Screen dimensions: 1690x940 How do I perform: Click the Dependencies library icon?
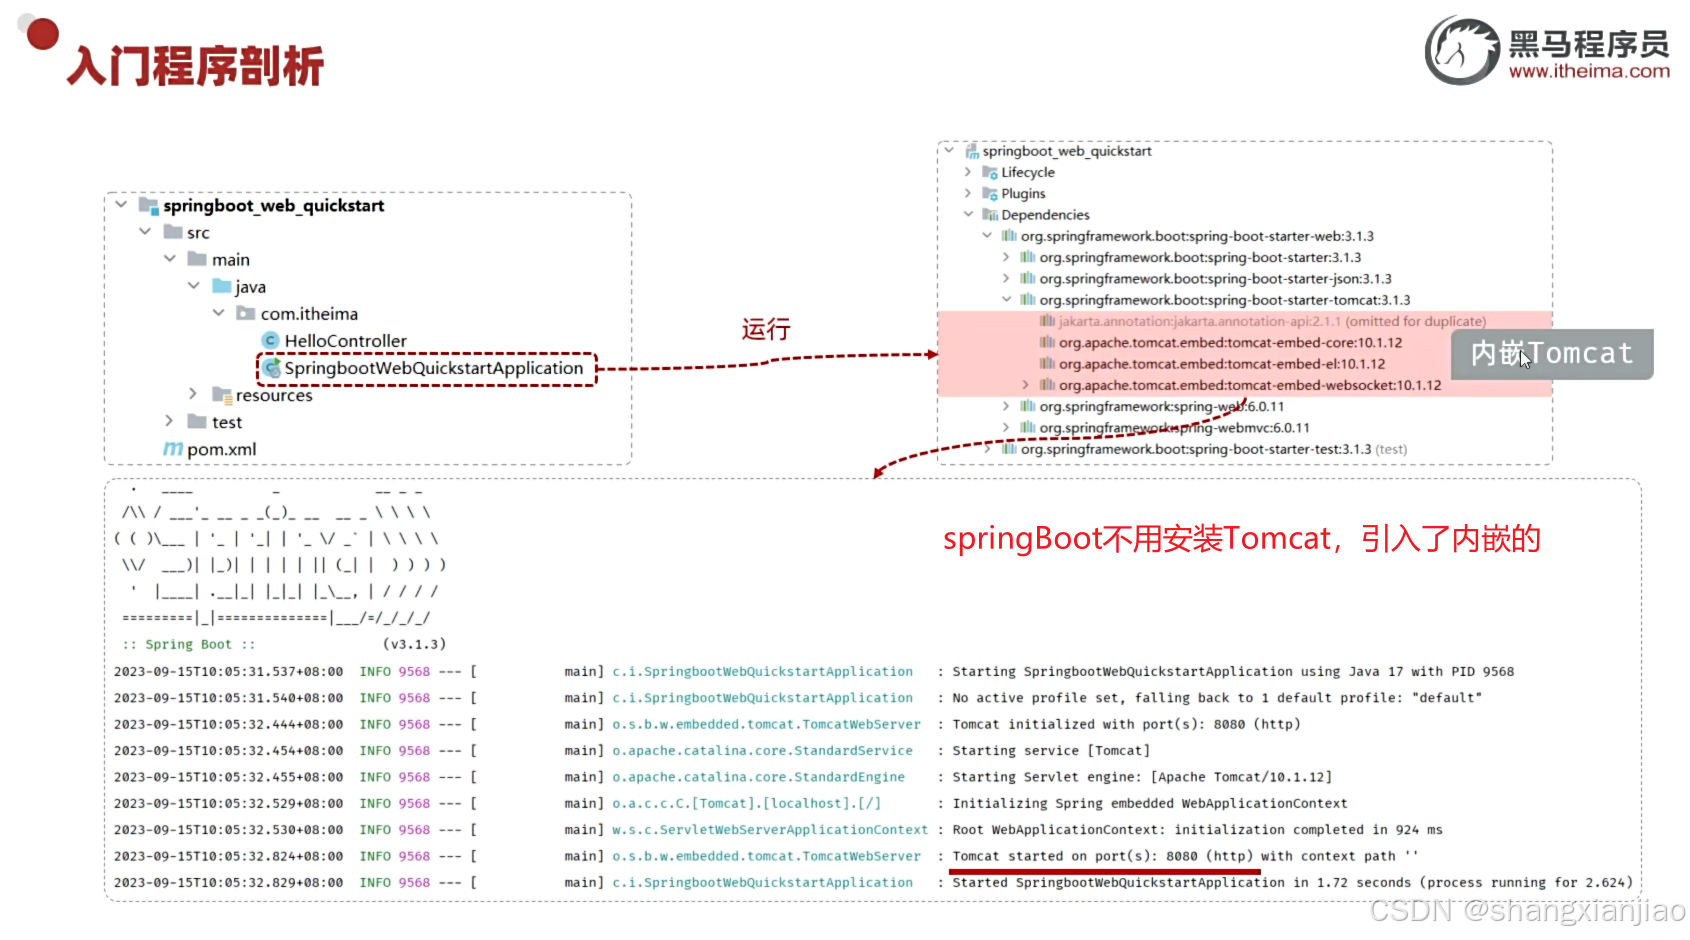point(990,215)
